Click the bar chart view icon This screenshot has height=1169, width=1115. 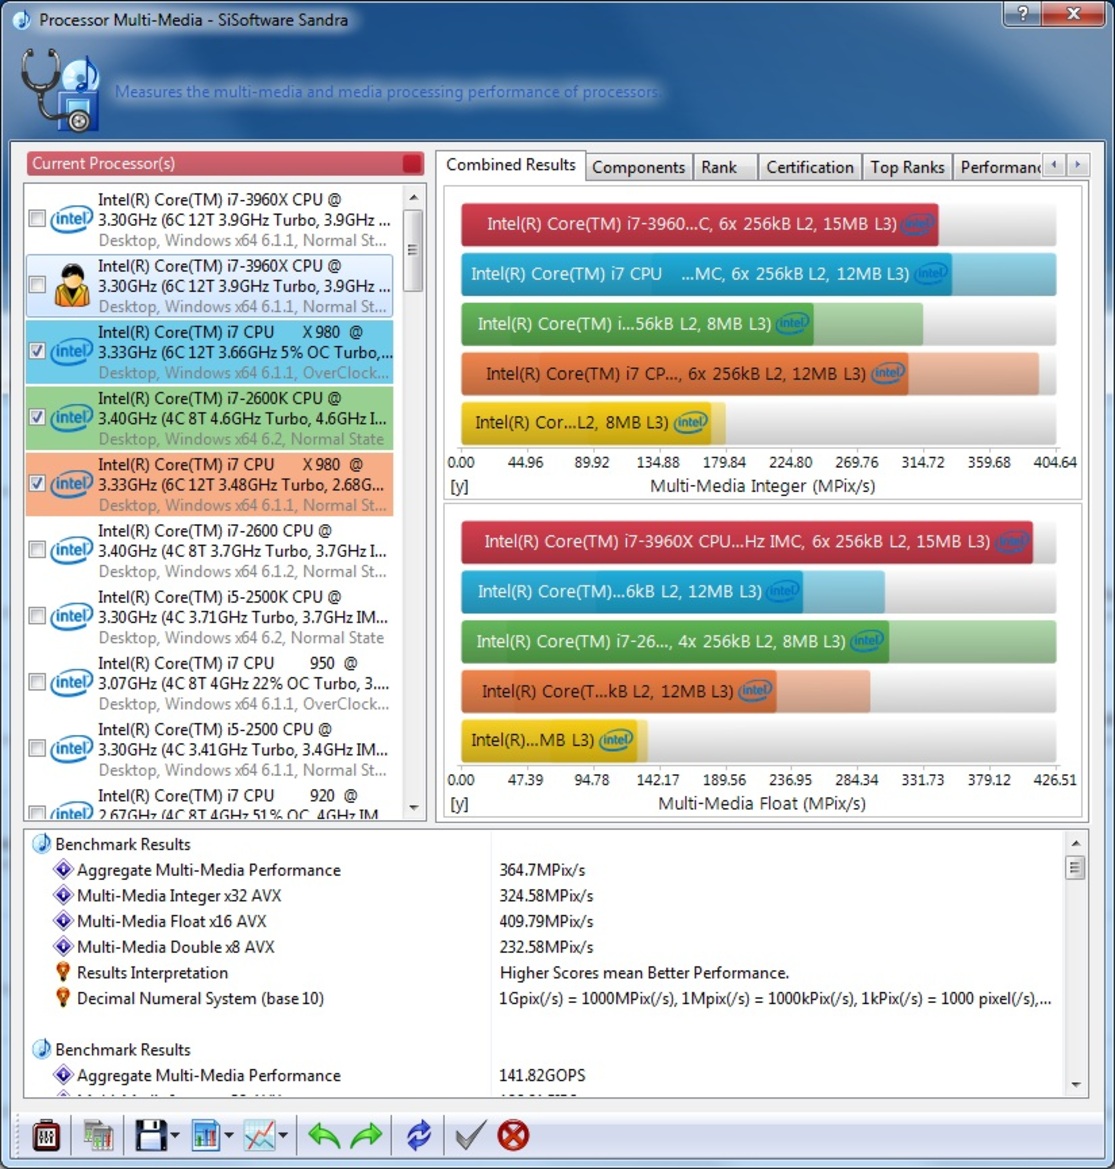click(x=206, y=1135)
